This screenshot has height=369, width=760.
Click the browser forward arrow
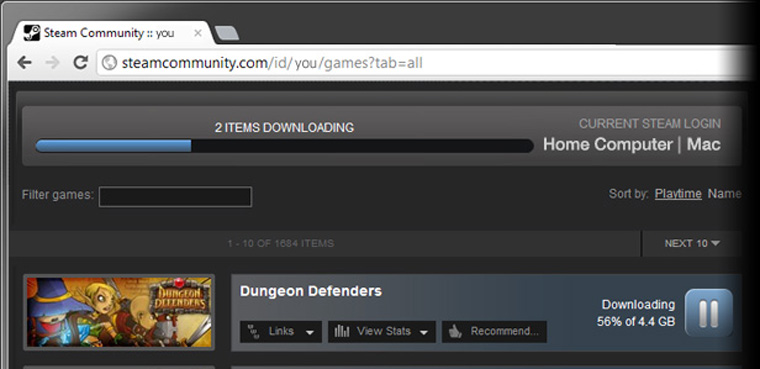click(x=52, y=63)
